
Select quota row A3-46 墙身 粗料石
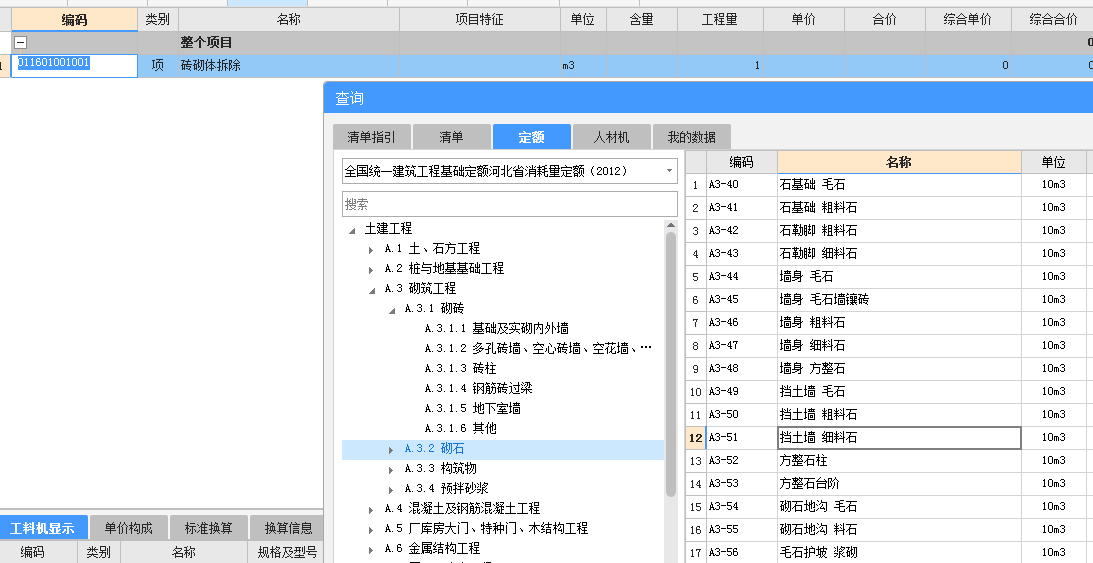(889, 323)
